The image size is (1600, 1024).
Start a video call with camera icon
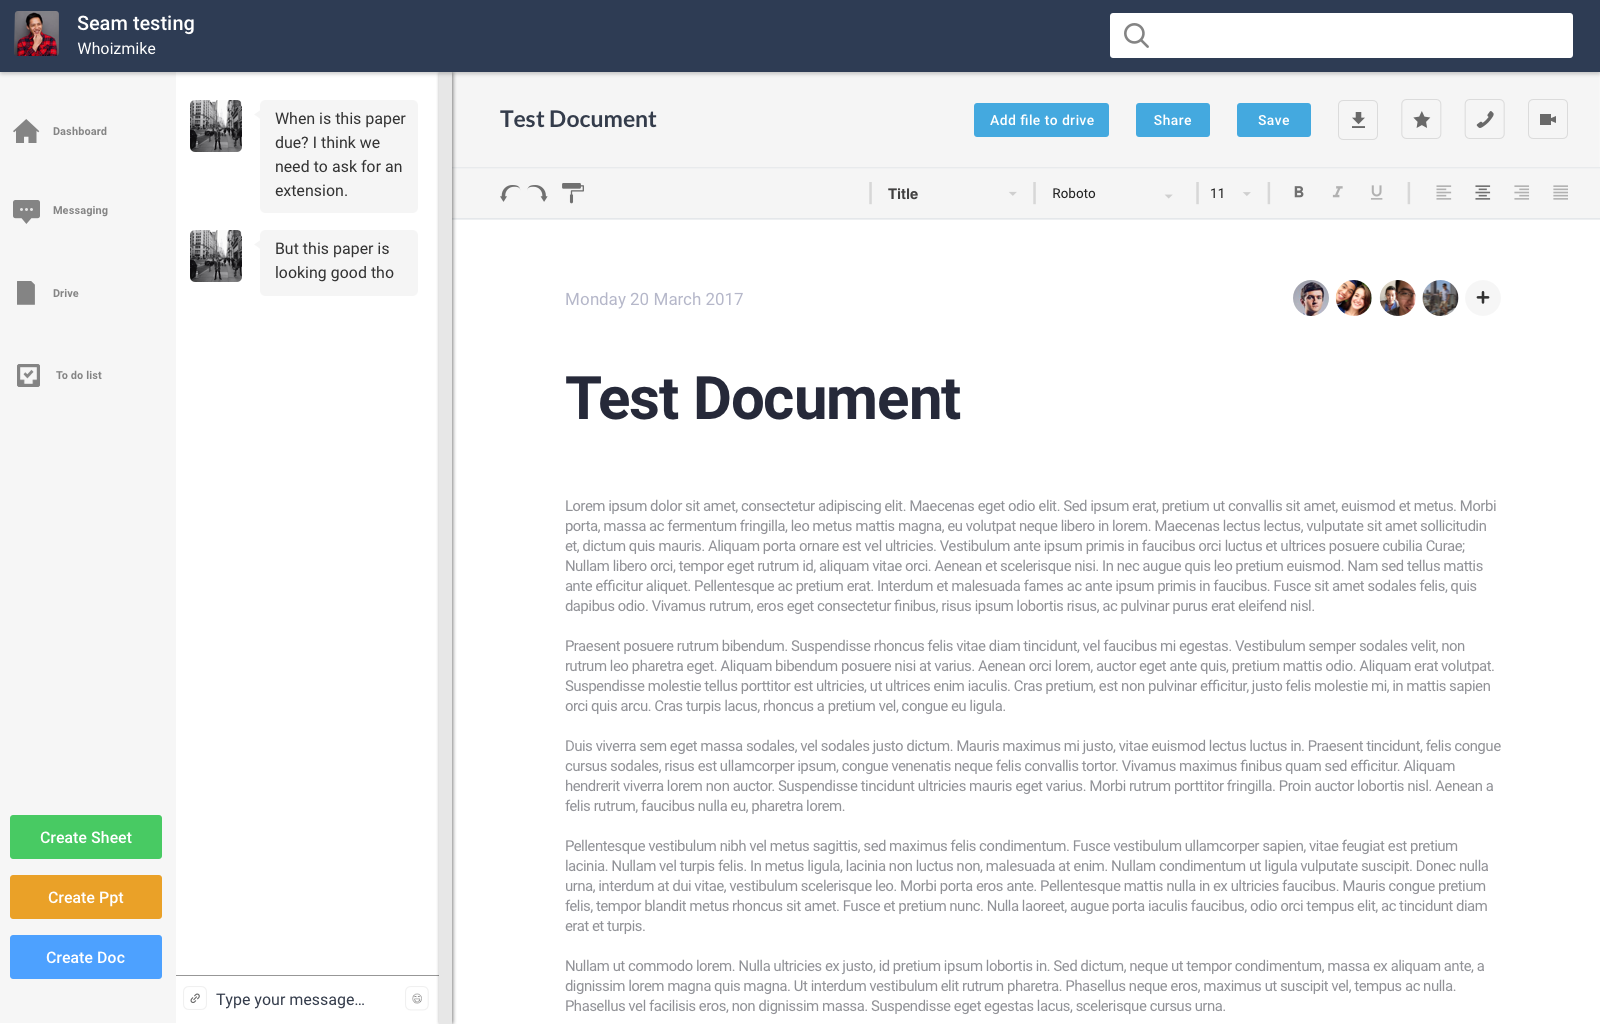(1548, 120)
